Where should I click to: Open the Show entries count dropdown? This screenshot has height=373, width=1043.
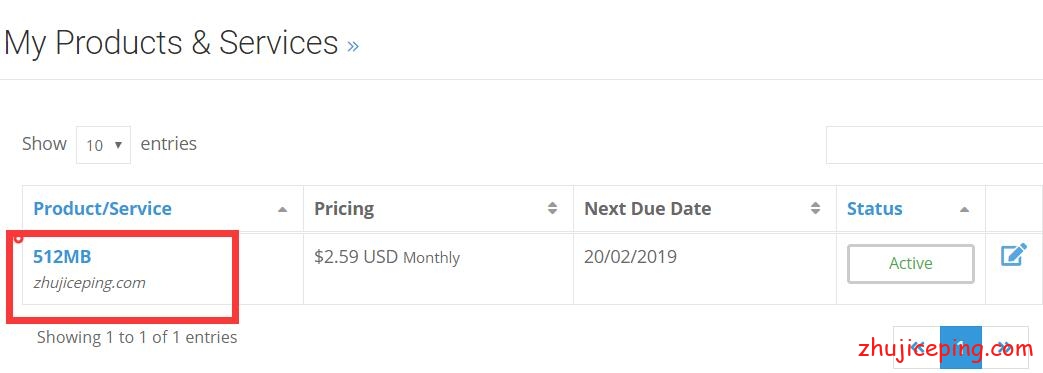(x=103, y=144)
